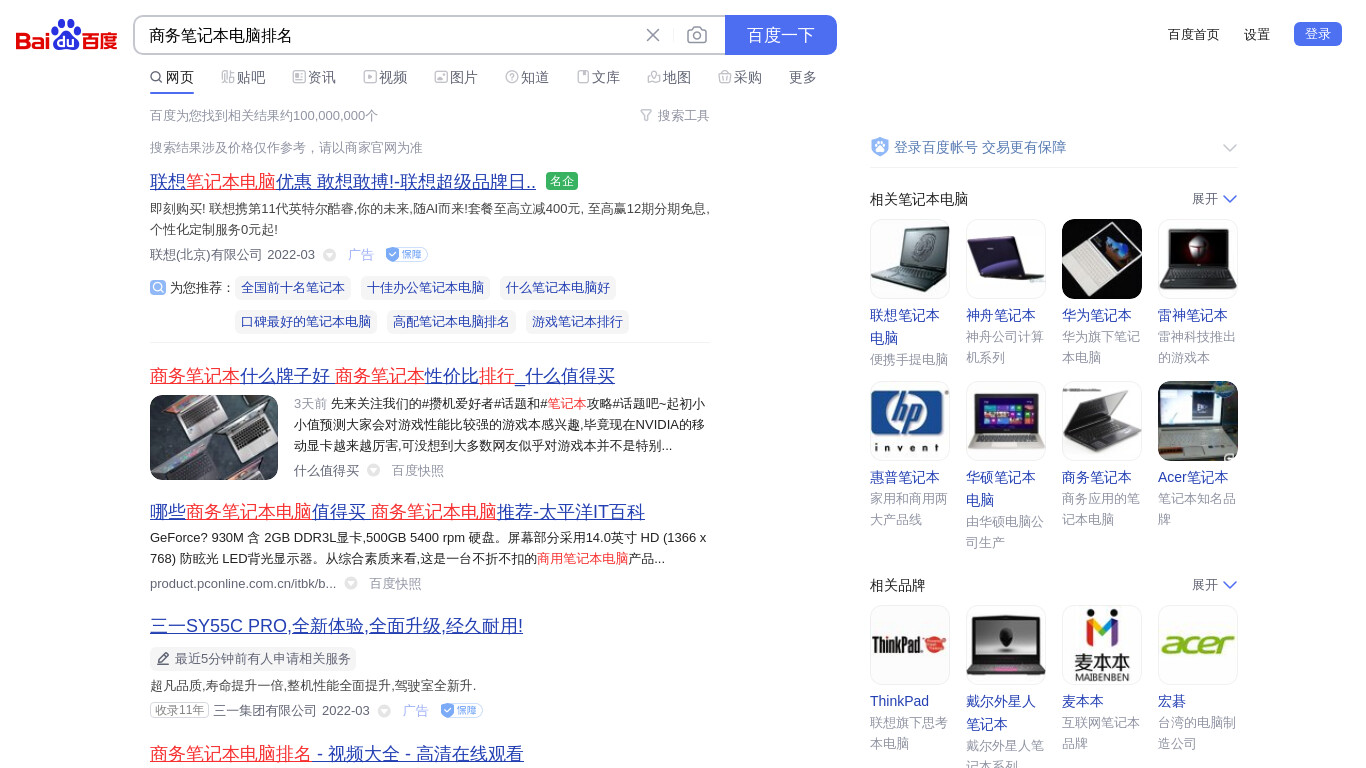The height and width of the screenshot is (768, 1366).
Task: Click the 百度一下 search button
Action: (781, 35)
